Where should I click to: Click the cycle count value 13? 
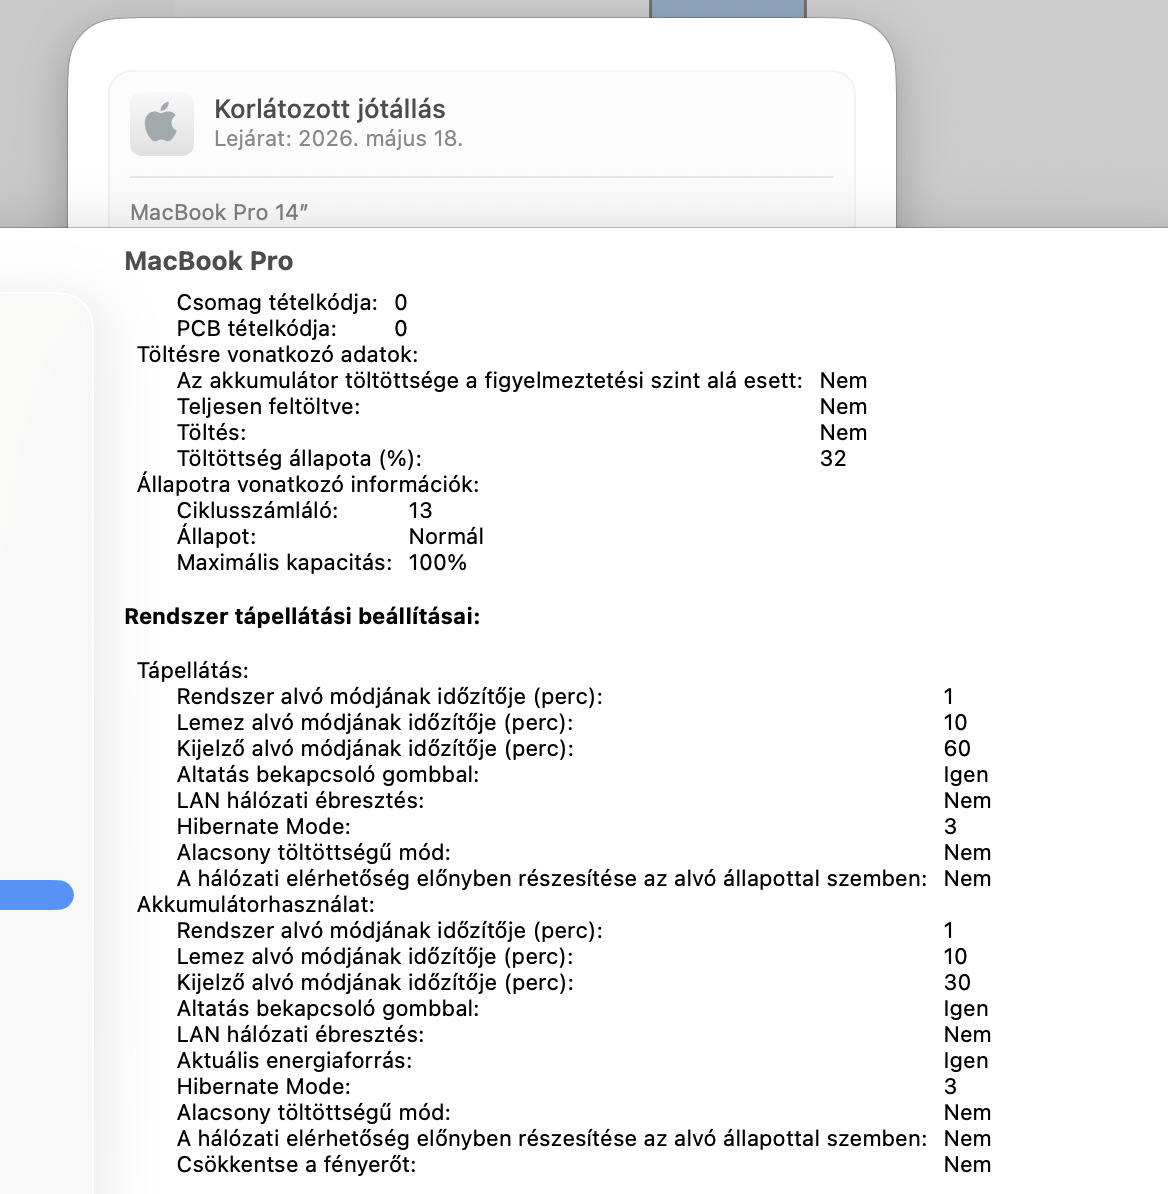click(420, 510)
